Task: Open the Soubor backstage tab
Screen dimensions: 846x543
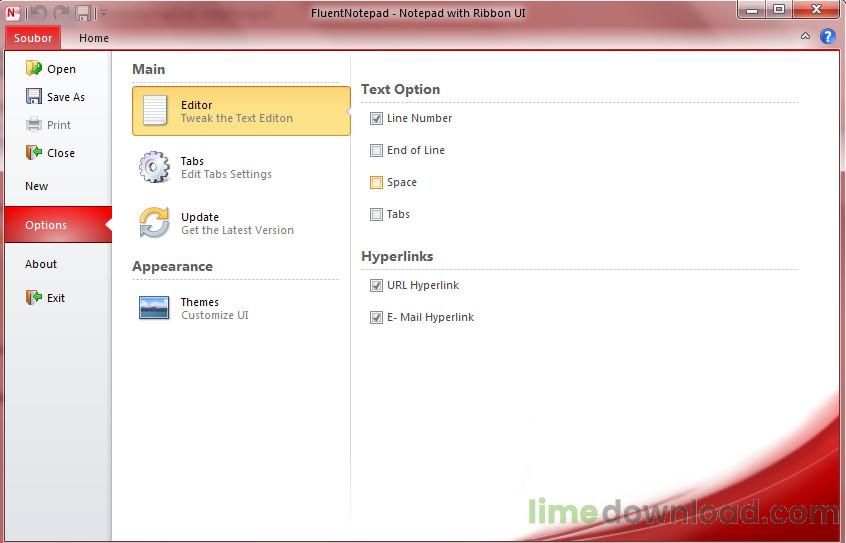Action: click(x=33, y=38)
